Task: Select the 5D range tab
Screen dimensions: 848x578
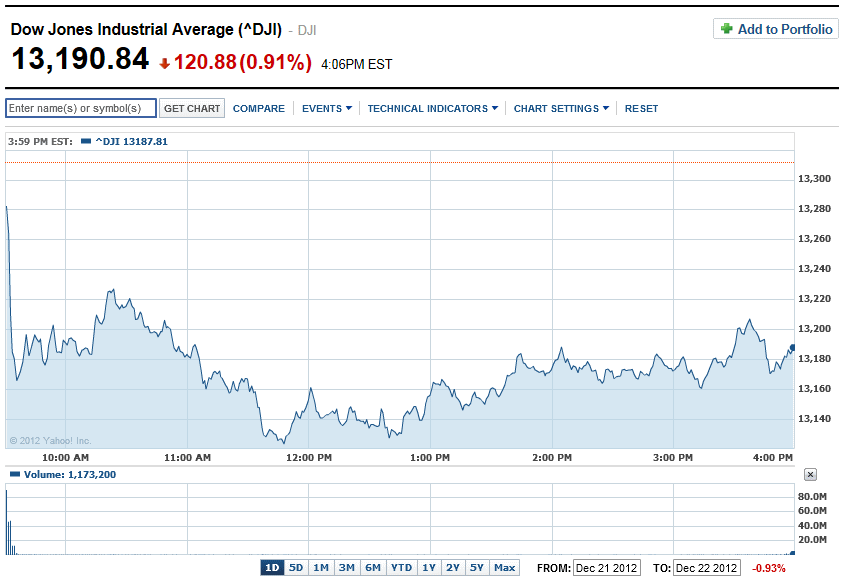Action: [x=296, y=568]
